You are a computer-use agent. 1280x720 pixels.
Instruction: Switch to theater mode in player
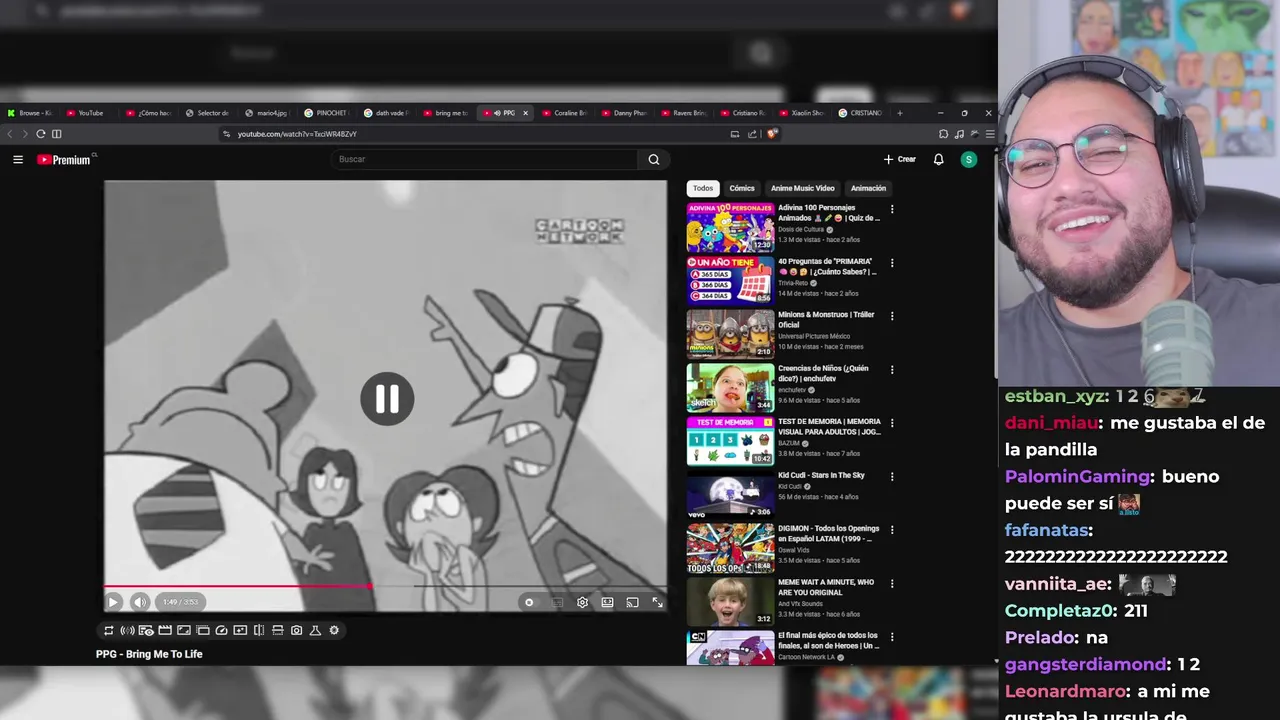[x=607, y=602]
